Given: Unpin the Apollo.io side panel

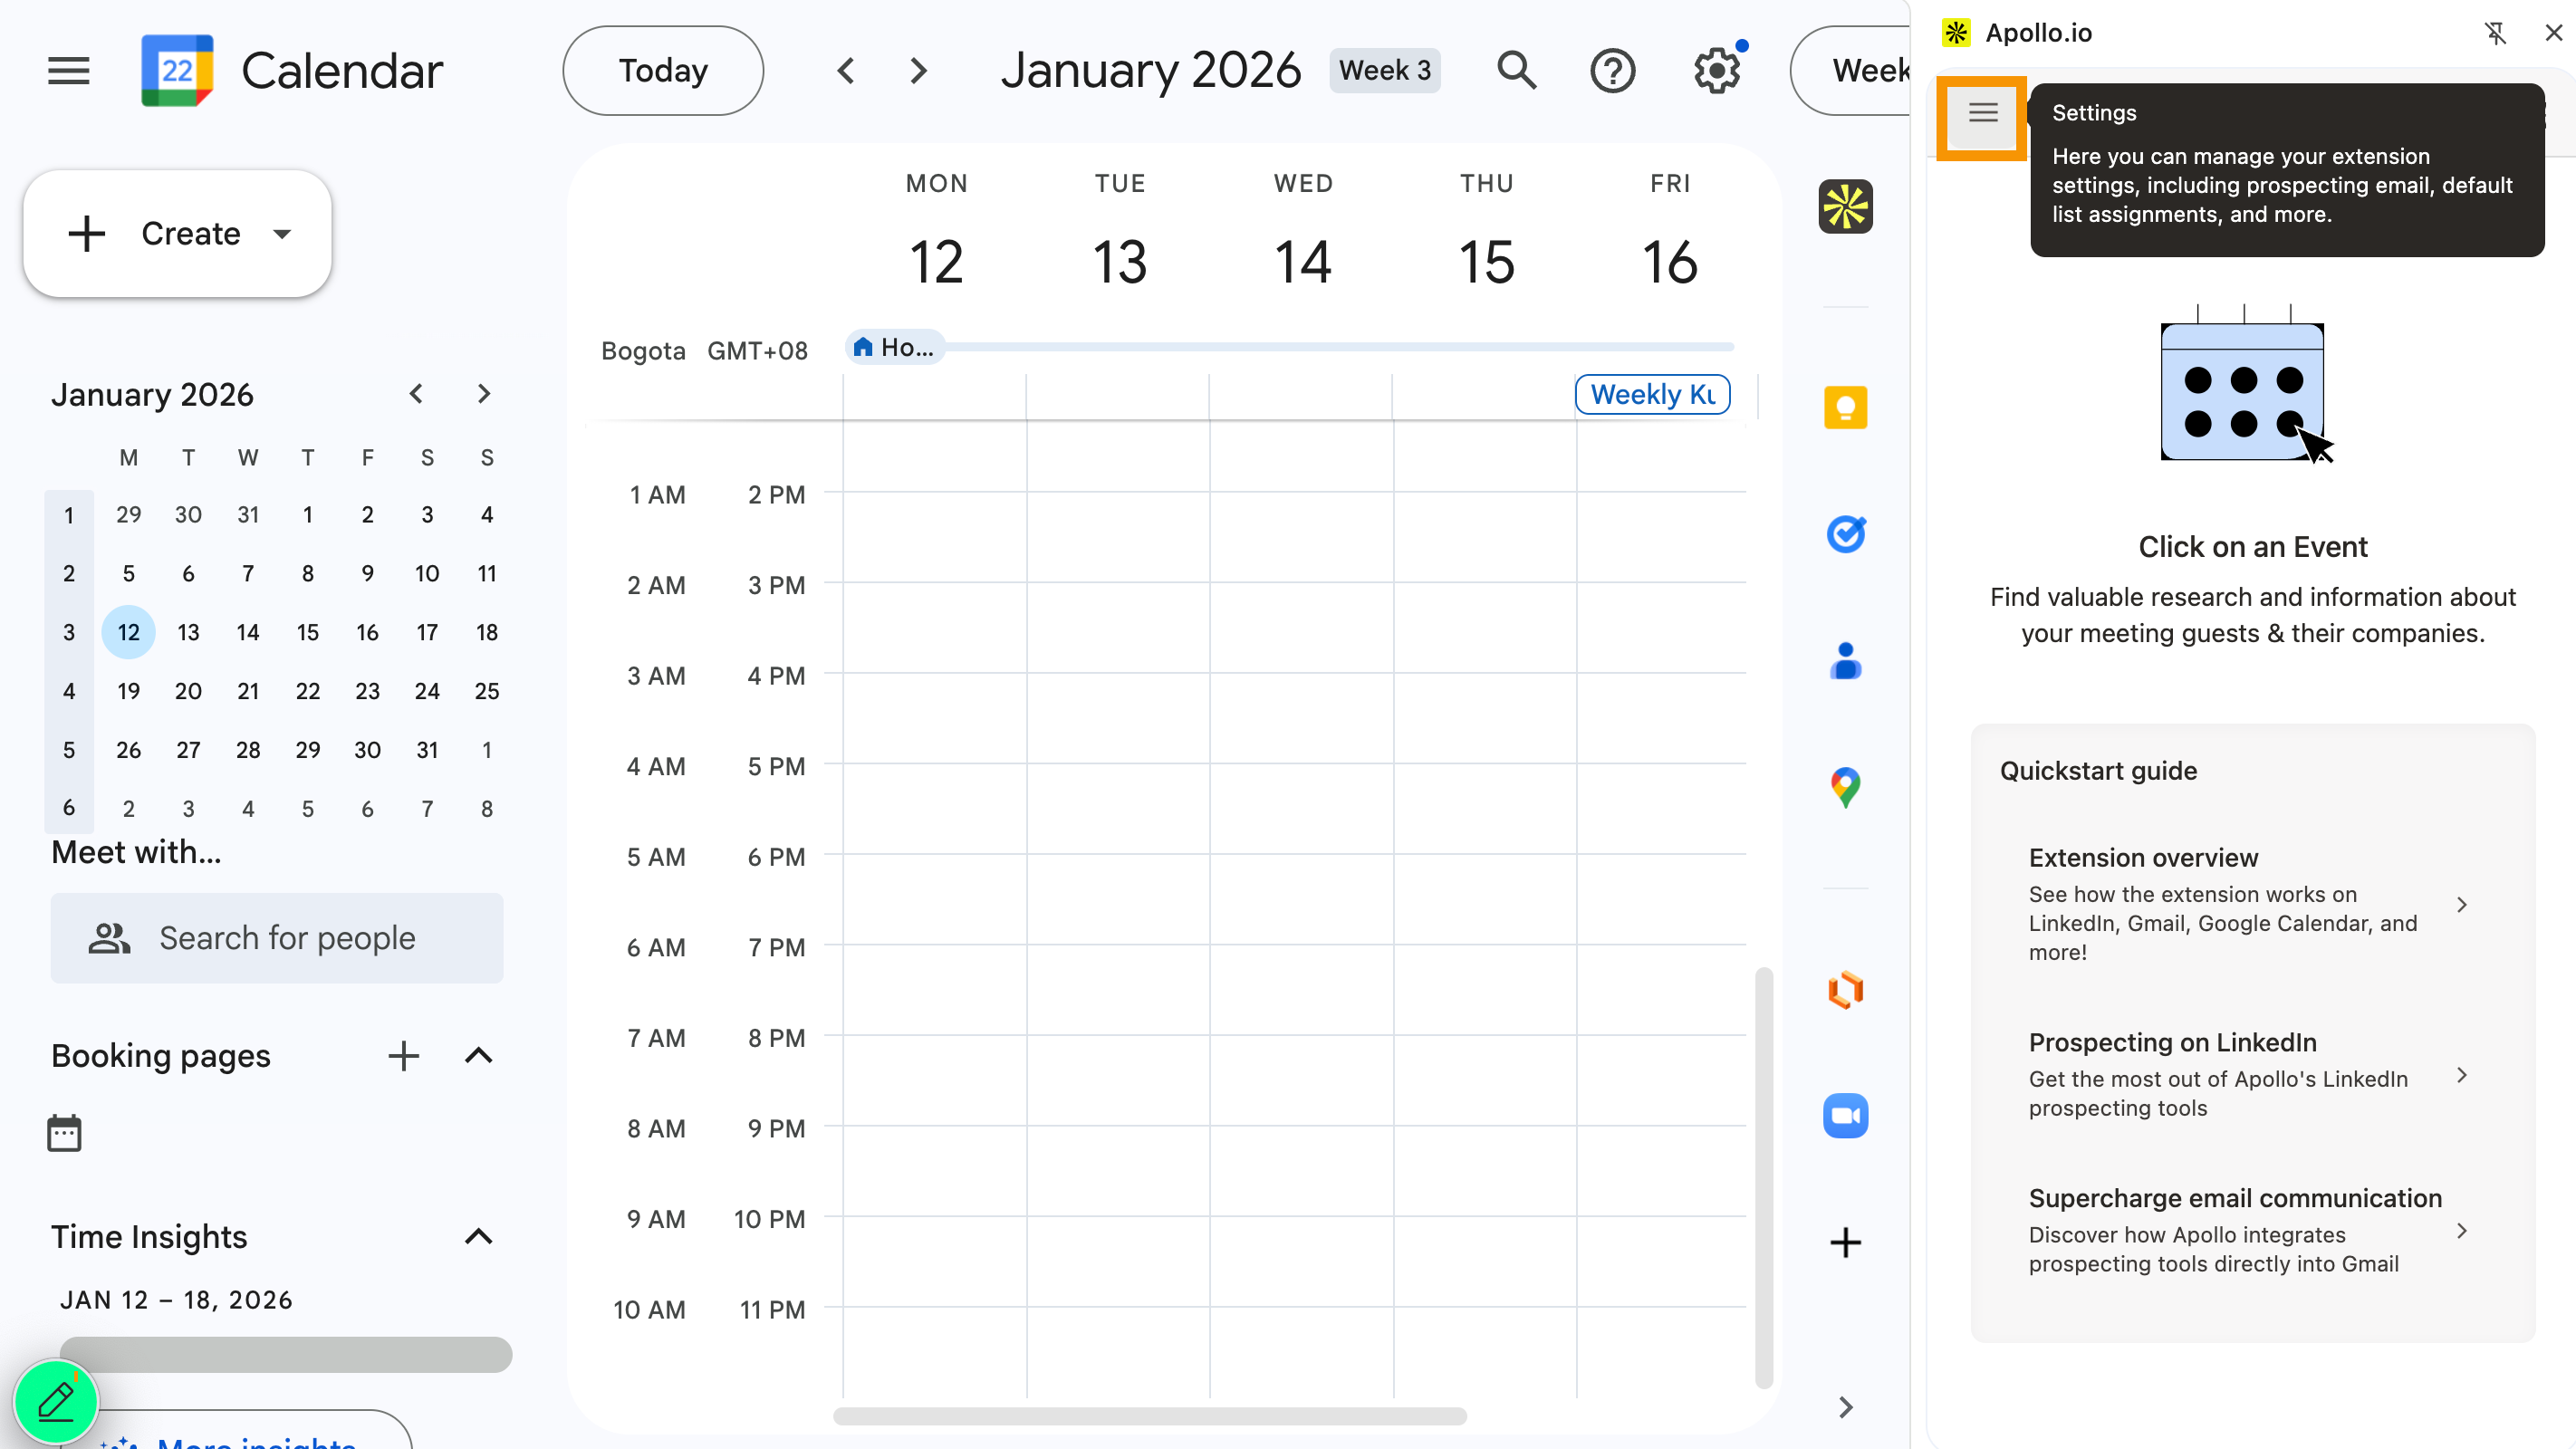Looking at the screenshot, I should tap(2495, 33).
